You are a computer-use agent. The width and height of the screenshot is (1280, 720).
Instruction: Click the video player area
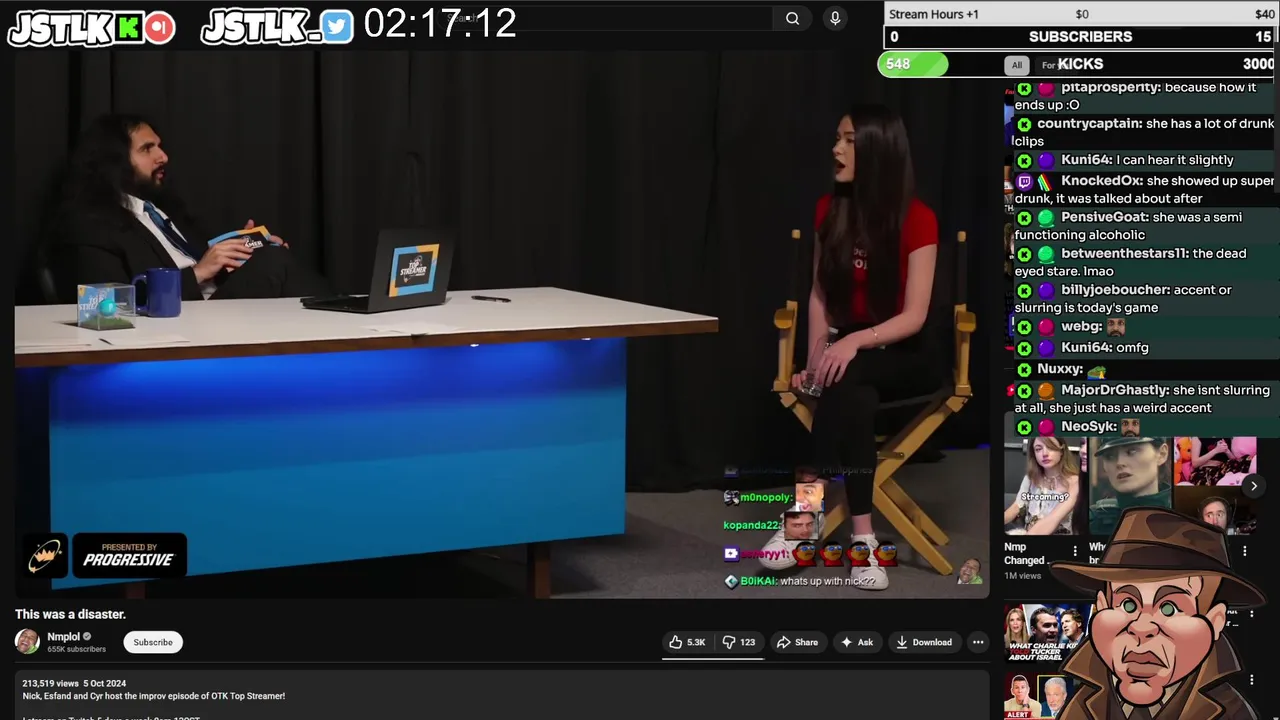point(502,324)
